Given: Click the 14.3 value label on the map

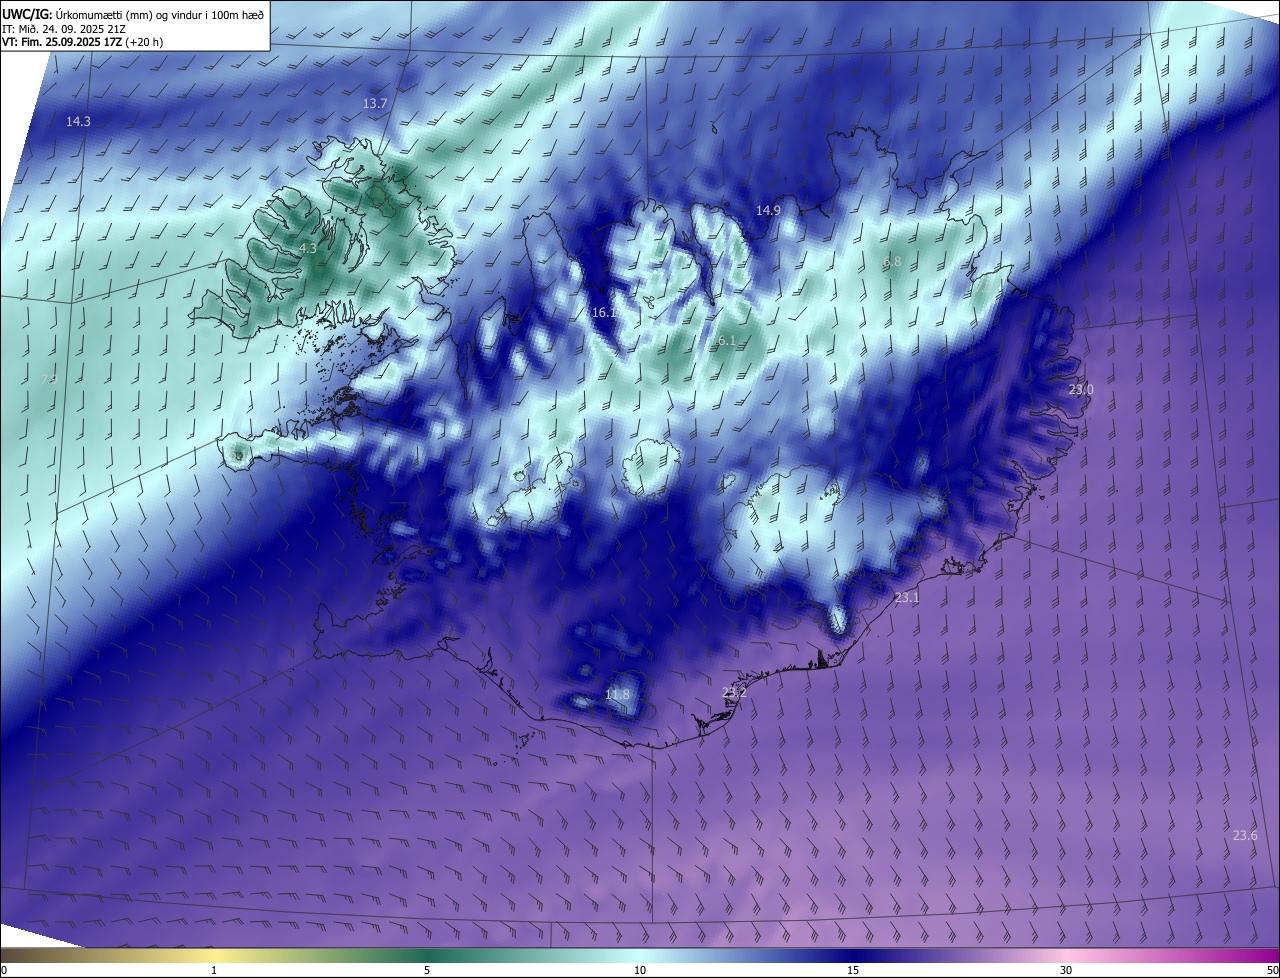Looking at the screenshot, I should click(78, 121).
